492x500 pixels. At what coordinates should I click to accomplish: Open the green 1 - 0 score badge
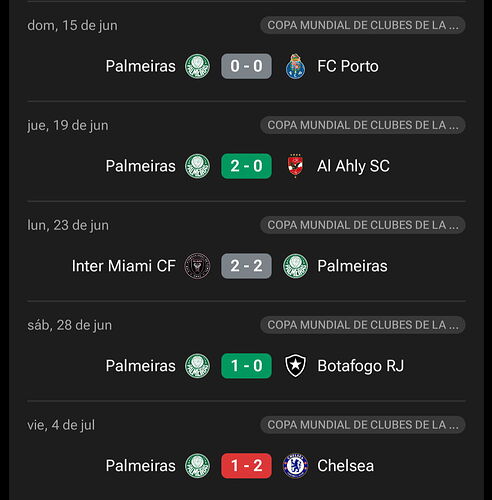click(246, 366)
